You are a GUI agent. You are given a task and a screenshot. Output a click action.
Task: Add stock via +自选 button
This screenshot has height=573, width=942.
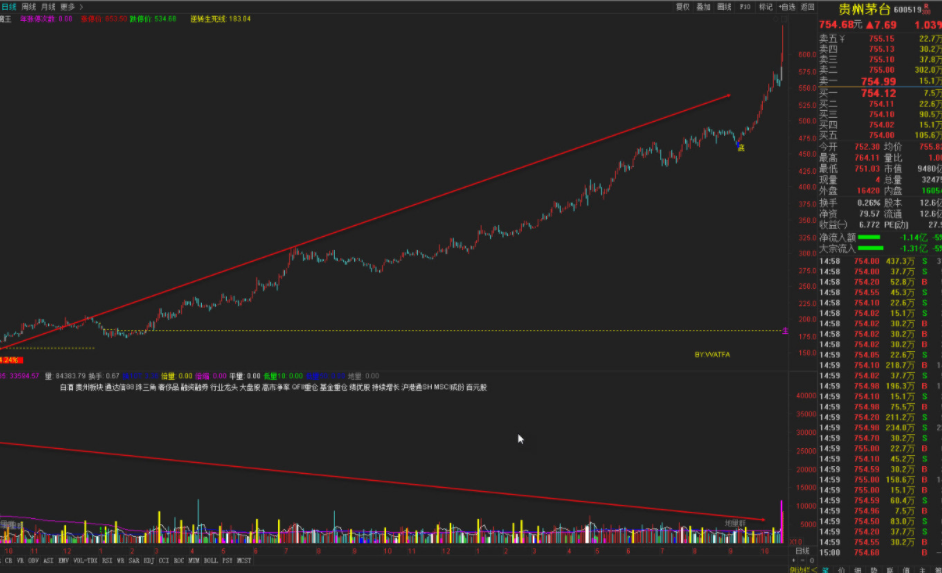click(x=787, y=7)
